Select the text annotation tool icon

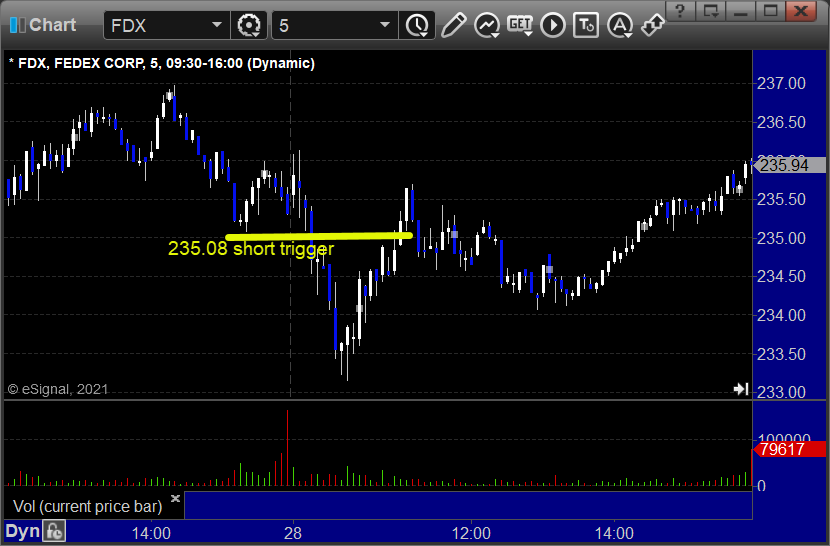point(586,25)
